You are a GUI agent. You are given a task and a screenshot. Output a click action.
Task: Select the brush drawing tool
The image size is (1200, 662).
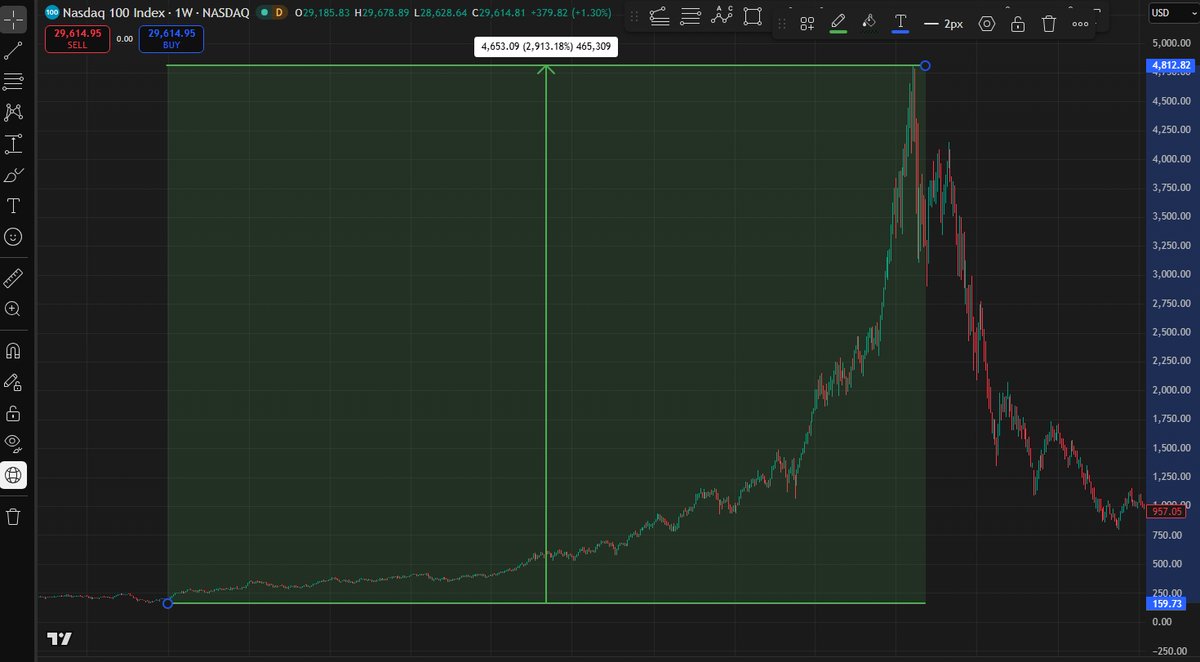click(14, 175)
